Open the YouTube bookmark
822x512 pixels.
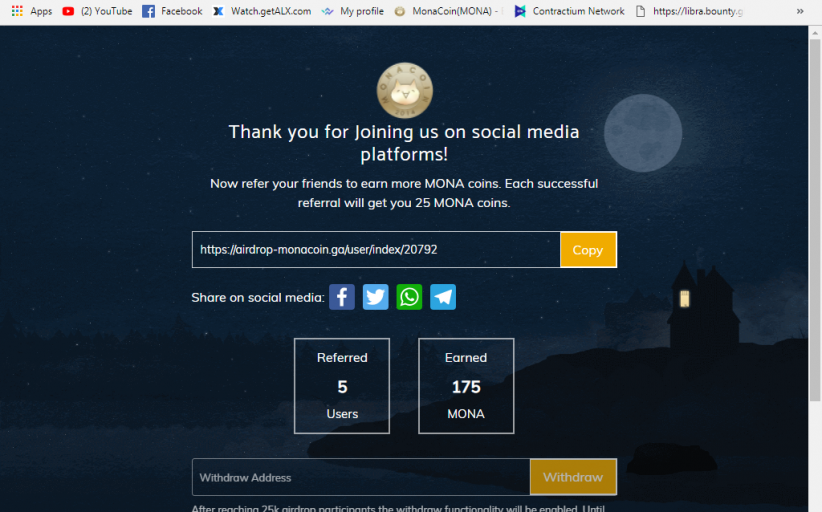(97, 11)
